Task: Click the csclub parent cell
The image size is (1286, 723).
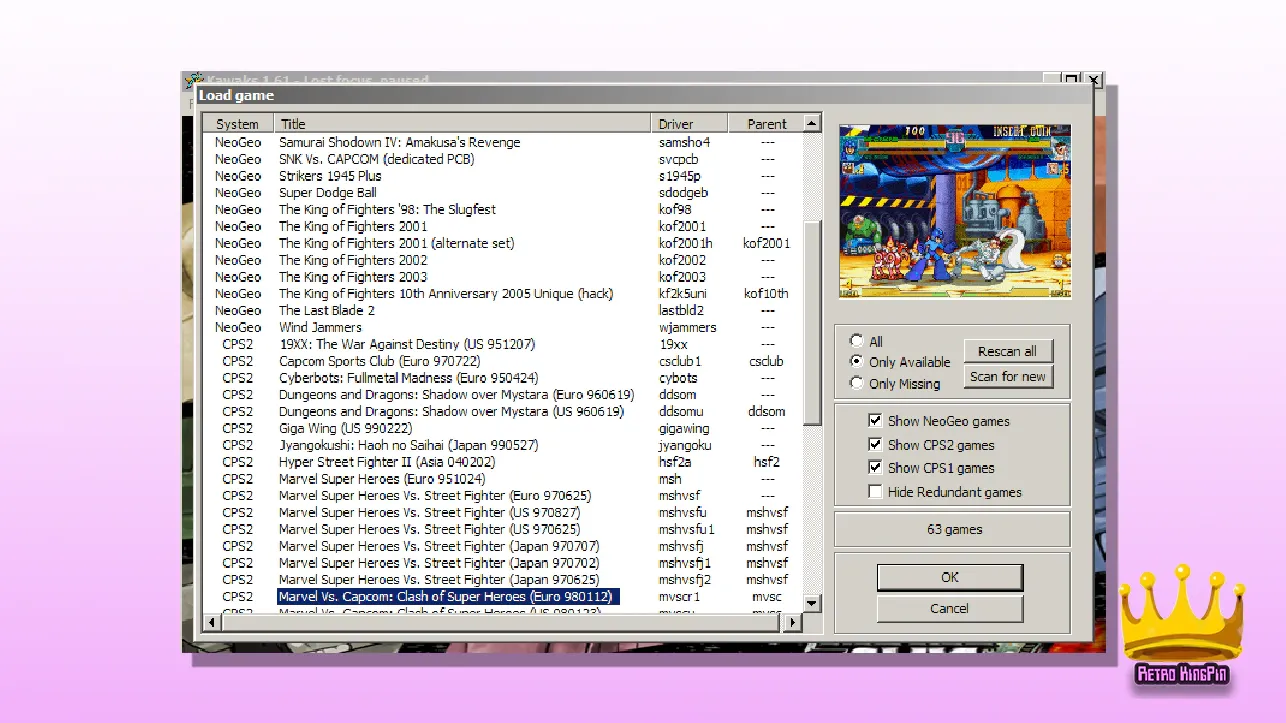Action: (x=766, y=361)
